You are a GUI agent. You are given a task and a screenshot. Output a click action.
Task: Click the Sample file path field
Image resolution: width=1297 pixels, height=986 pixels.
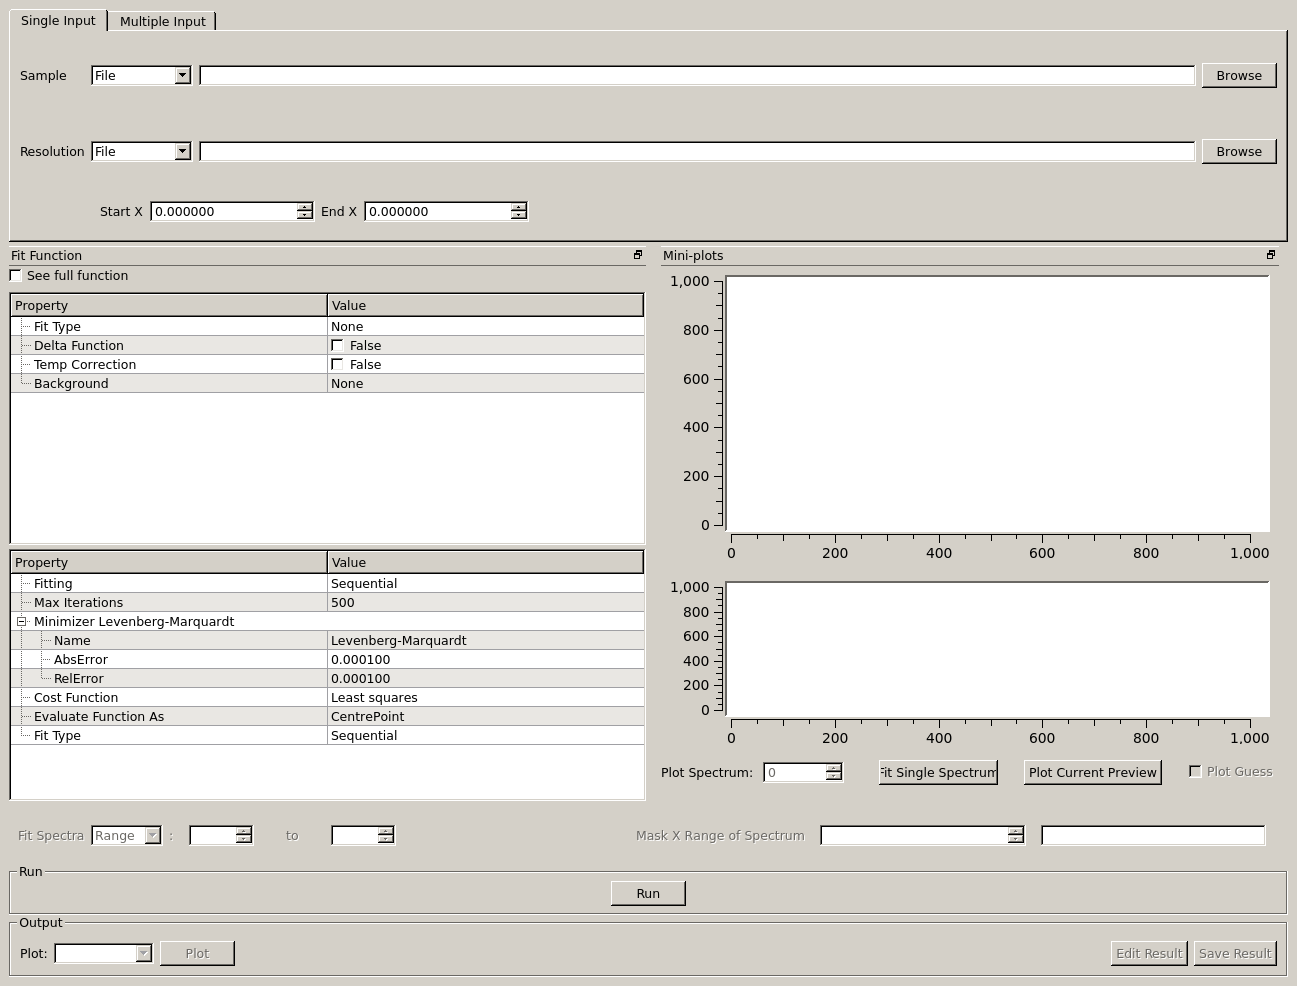(x=696, y=75)
